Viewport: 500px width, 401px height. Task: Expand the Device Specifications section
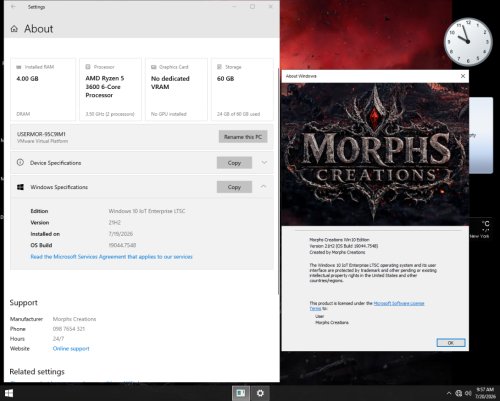[264, 163]
